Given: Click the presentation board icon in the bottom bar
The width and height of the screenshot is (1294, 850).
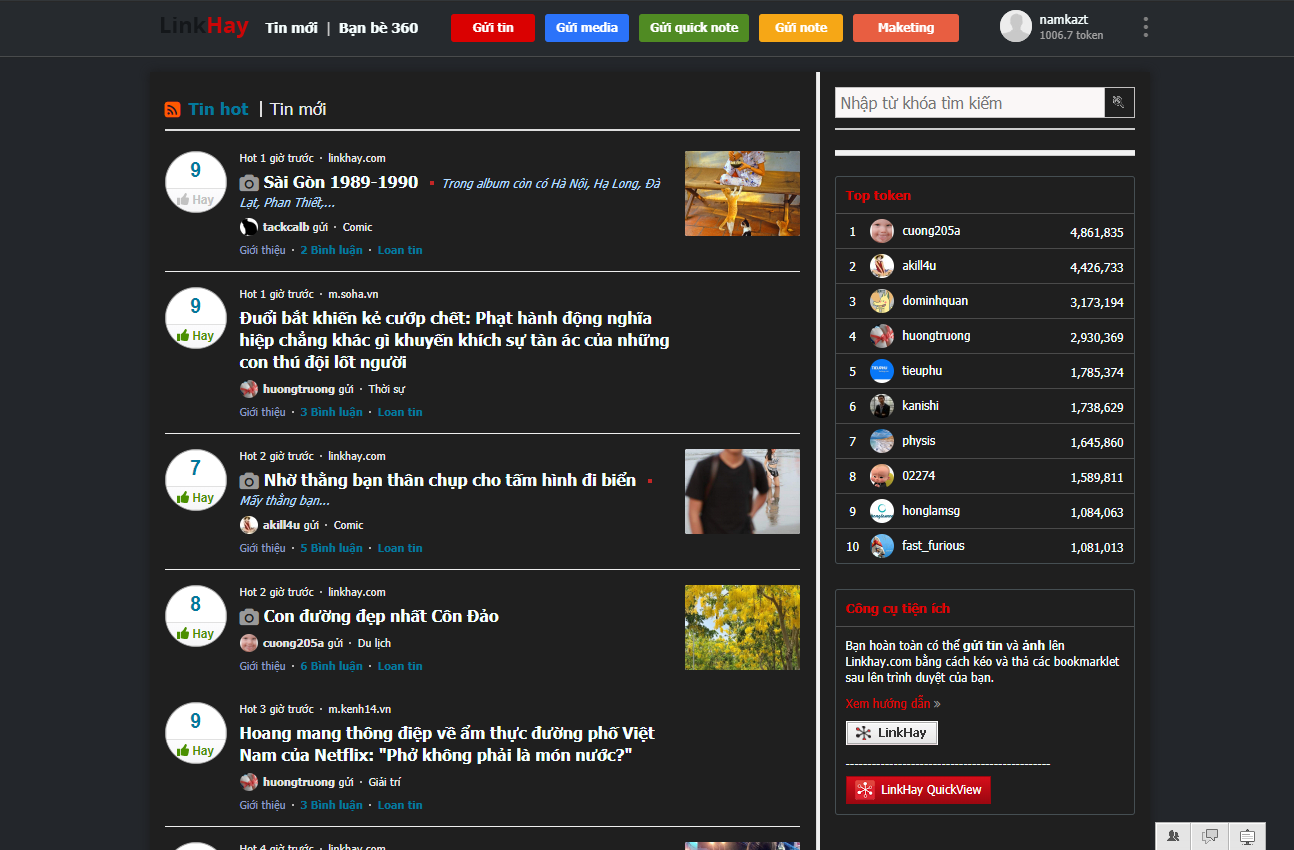Looking at the screenshot, I should coord(1247,836).
